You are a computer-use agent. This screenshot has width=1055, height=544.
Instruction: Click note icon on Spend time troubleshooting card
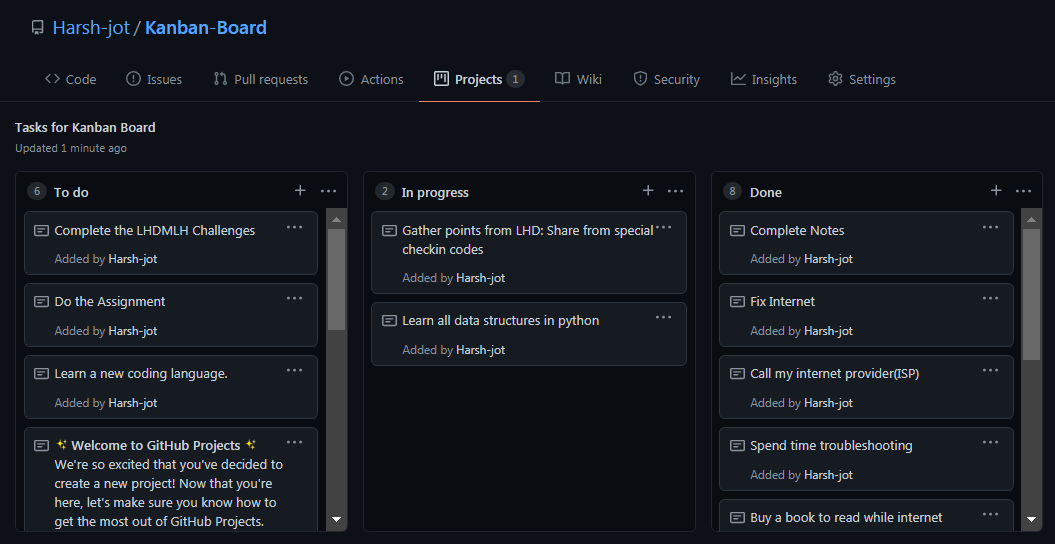tap(737, 446)
